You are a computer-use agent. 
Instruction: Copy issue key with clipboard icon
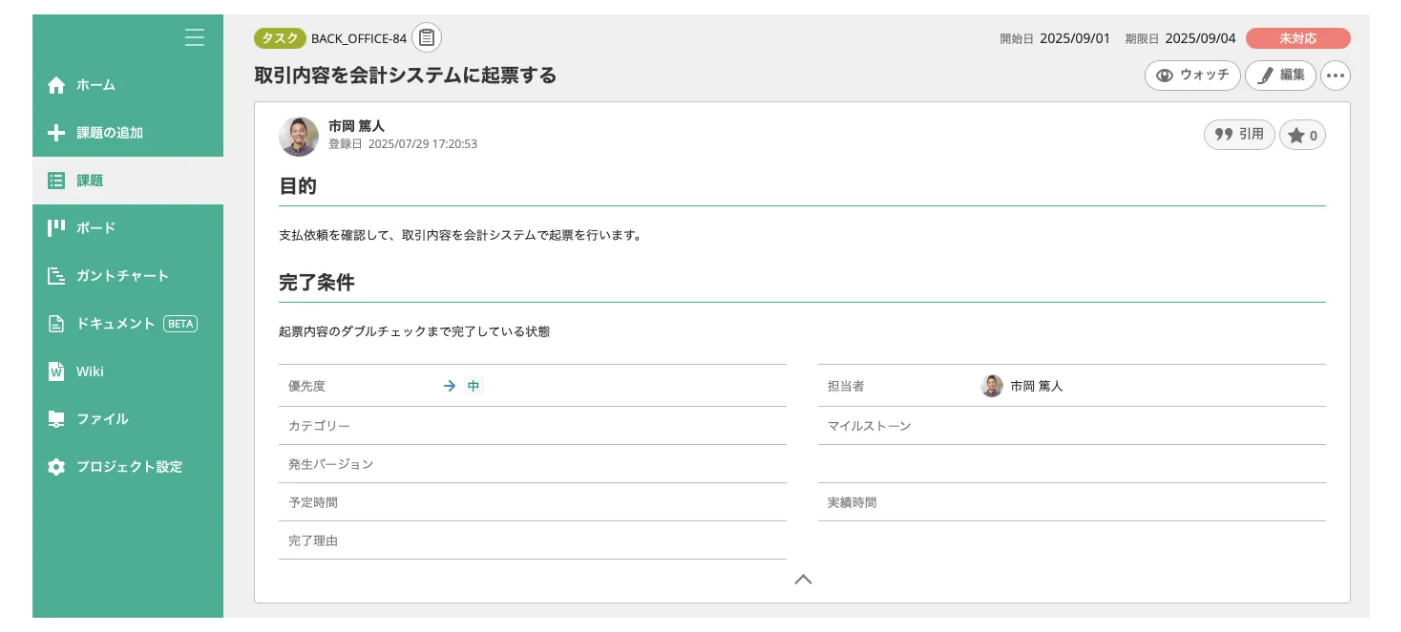[x=427, y=38]
